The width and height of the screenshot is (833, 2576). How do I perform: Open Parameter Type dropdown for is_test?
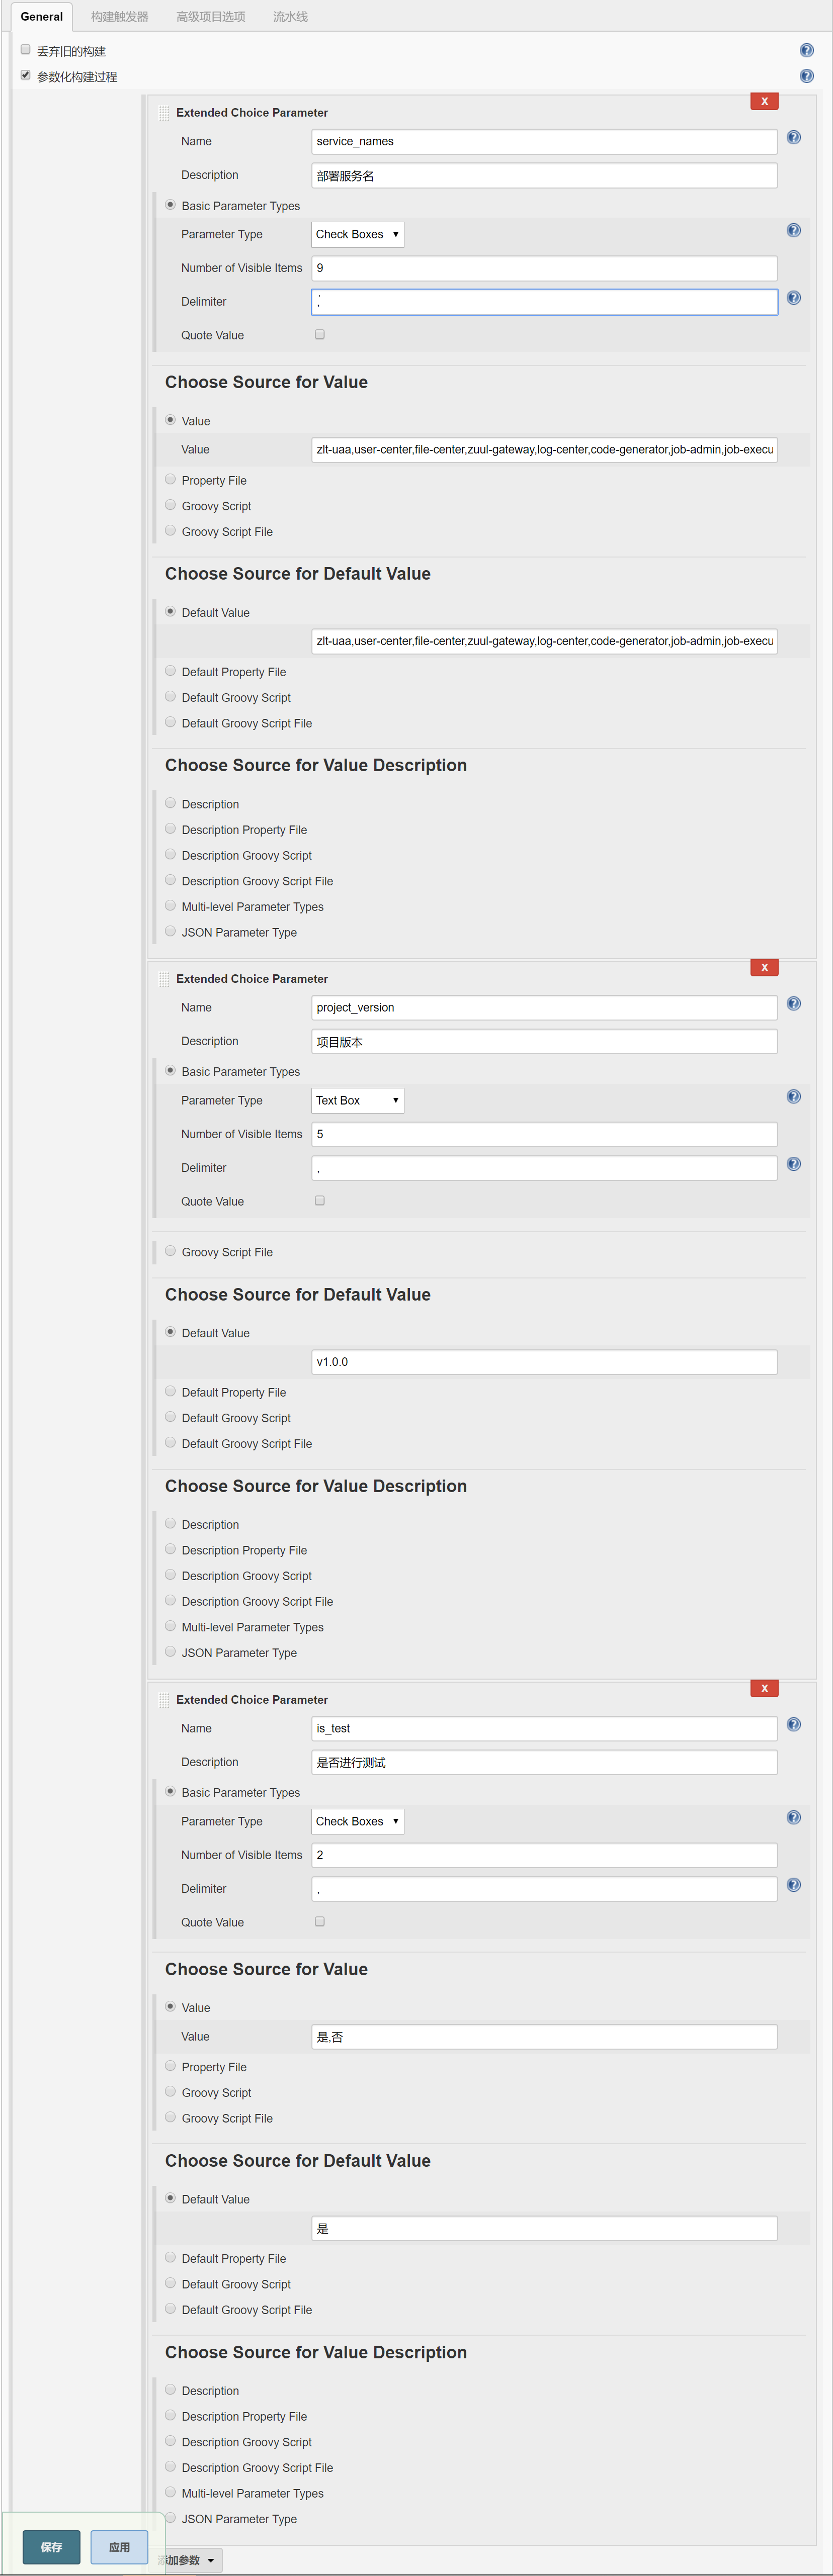tap(358, 1821)
